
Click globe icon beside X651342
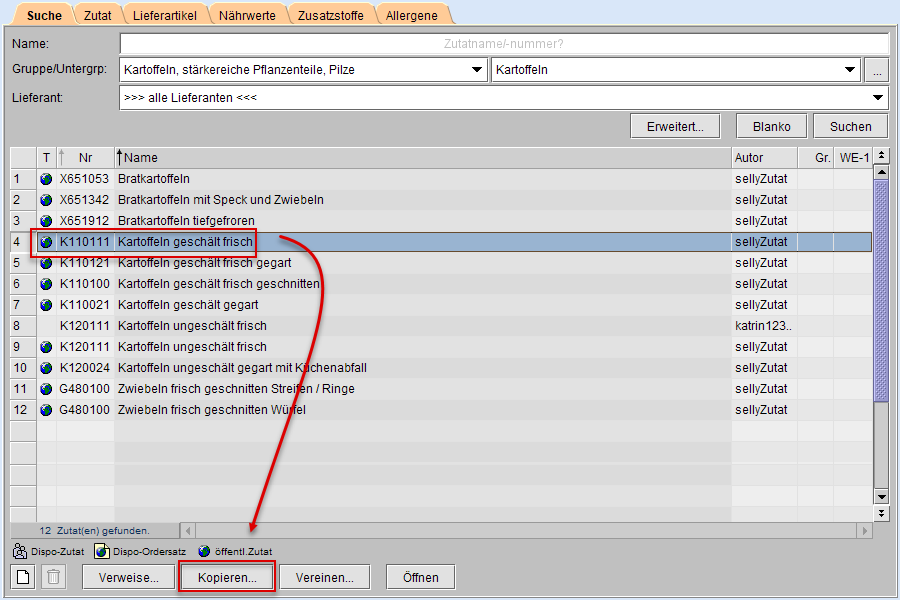click(x=46, y=200)
